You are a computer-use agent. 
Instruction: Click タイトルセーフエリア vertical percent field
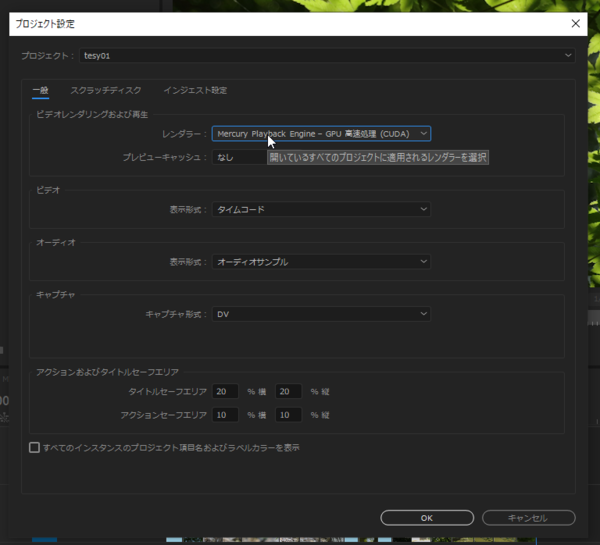click(x=289, y=392)
